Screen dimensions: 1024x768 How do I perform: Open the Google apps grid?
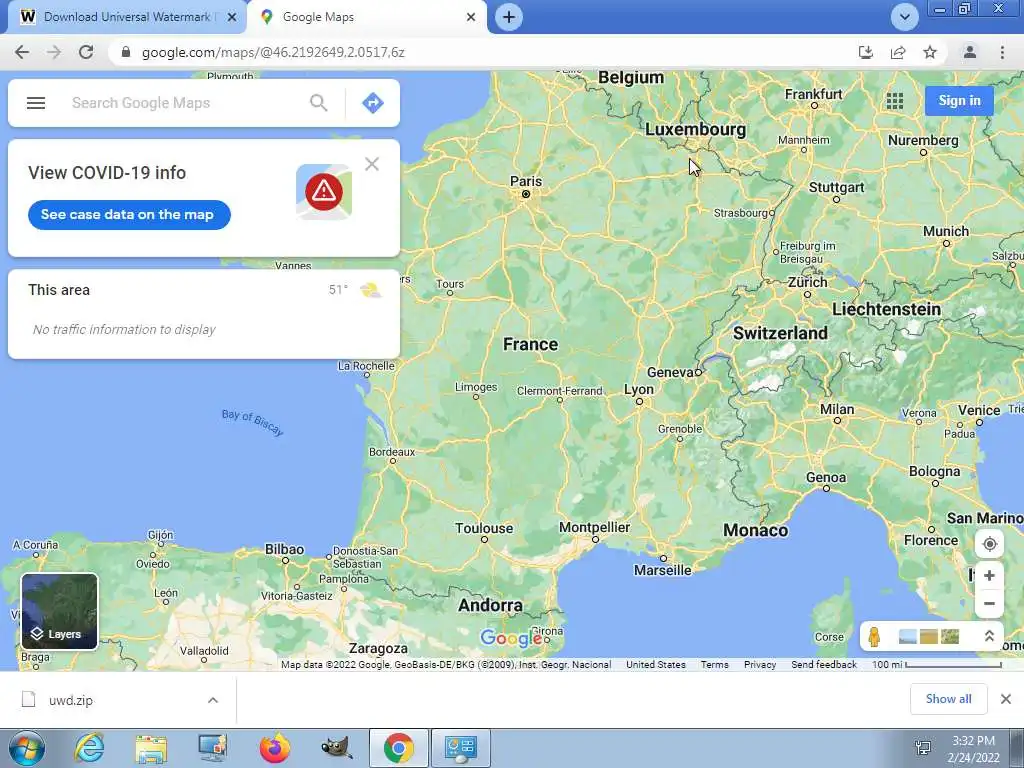coord(895,101)
